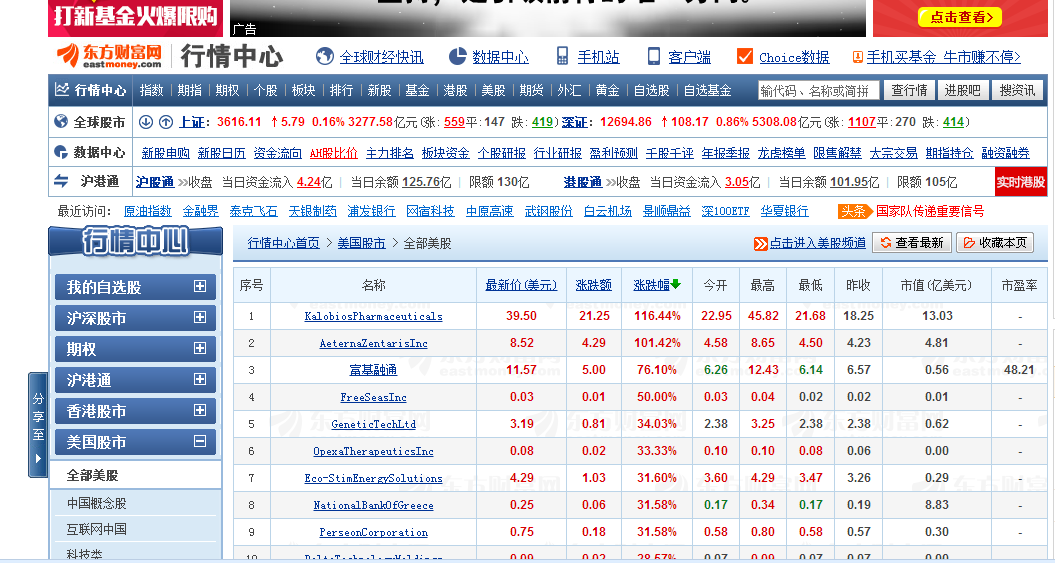The height and width of the screenshot is (563, 1055).
Task: Open the 富基融通 stock
Action: click(373, 370)
